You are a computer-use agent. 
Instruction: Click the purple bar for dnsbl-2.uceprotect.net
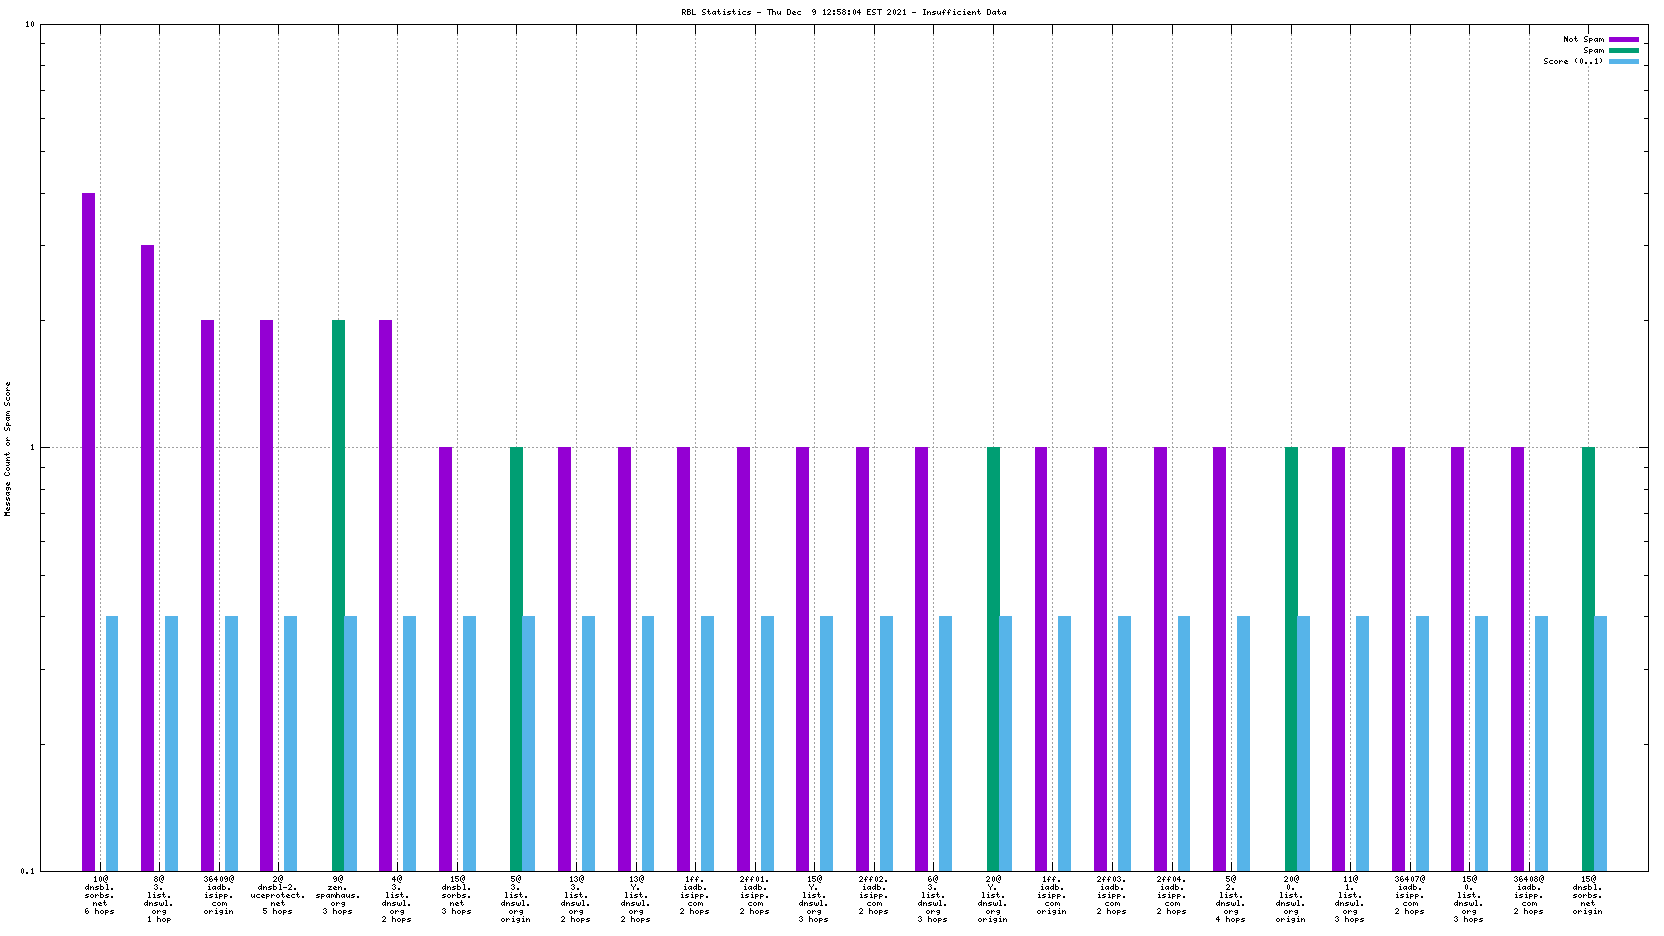pos(267,594)
